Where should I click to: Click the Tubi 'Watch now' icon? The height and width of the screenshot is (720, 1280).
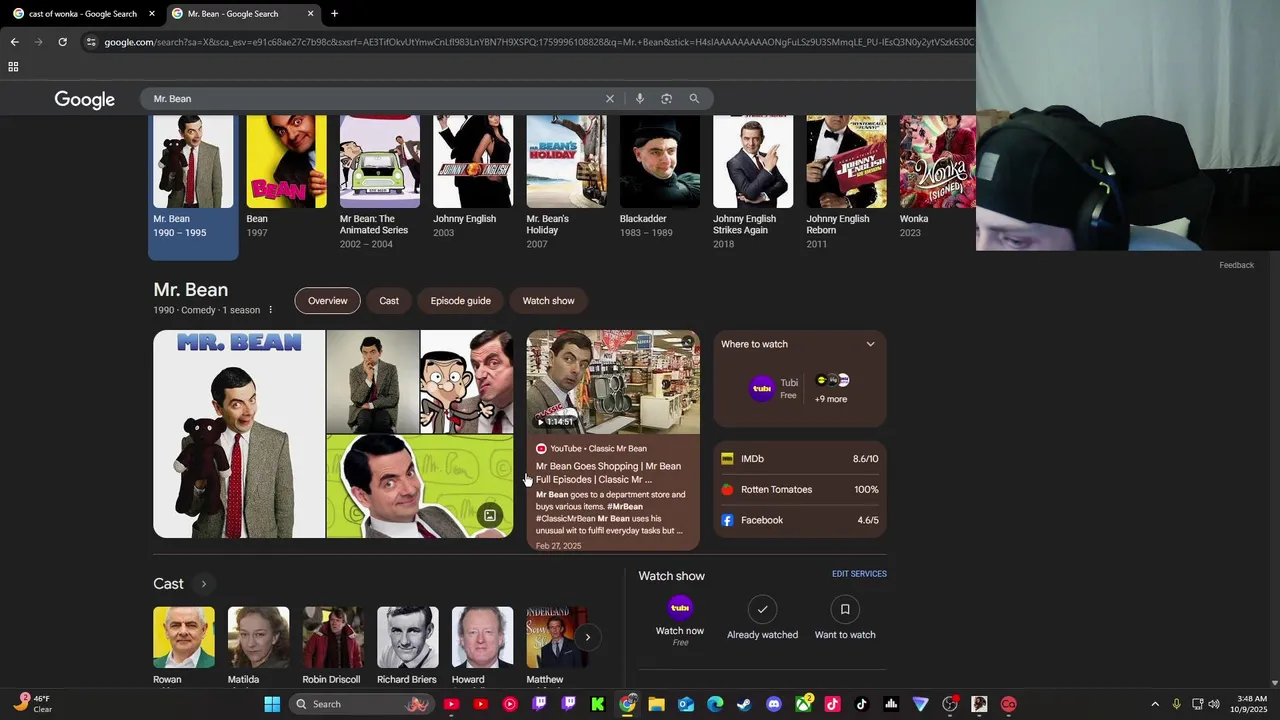[680, 608]
